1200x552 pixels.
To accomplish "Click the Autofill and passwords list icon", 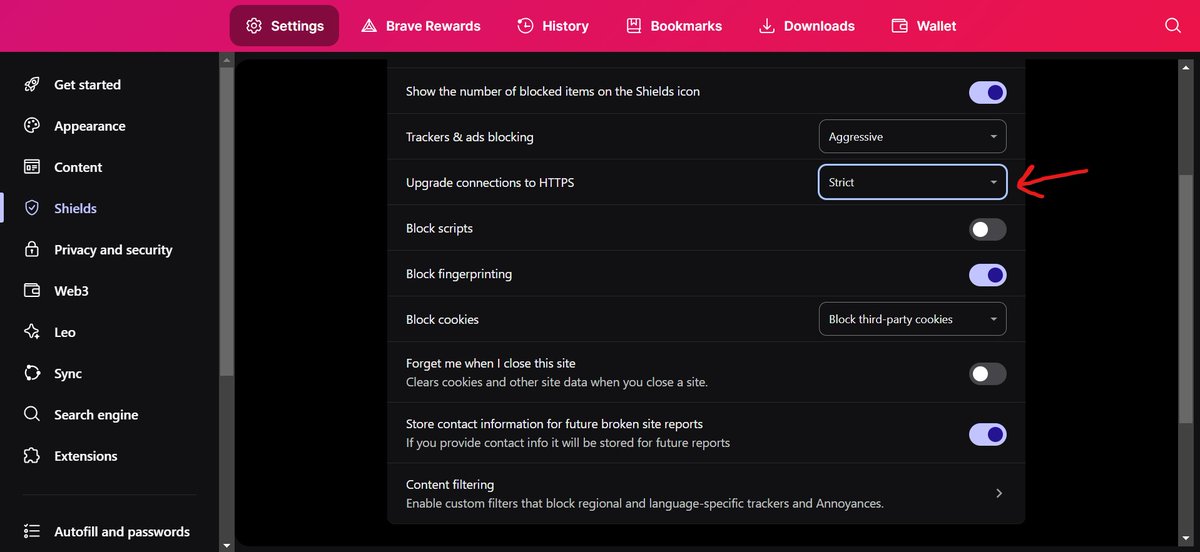I will [32, 532].
